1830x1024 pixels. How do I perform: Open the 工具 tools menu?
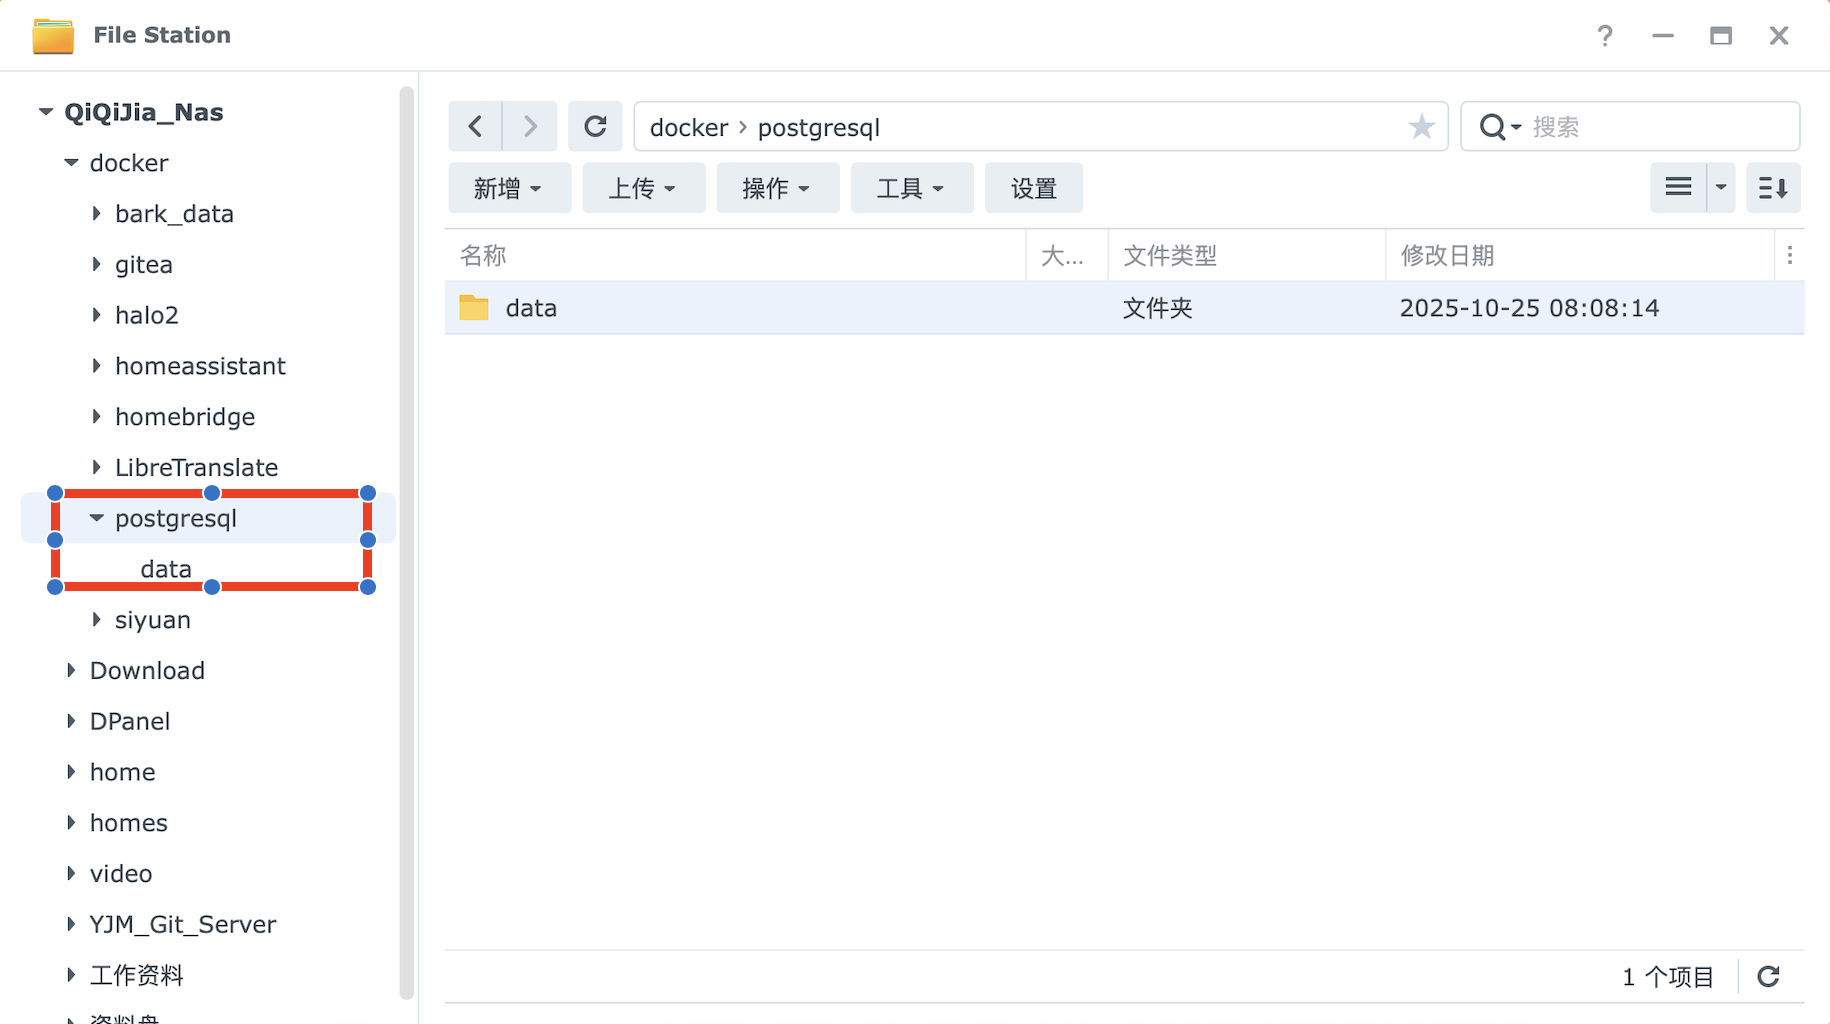(911, 188)
